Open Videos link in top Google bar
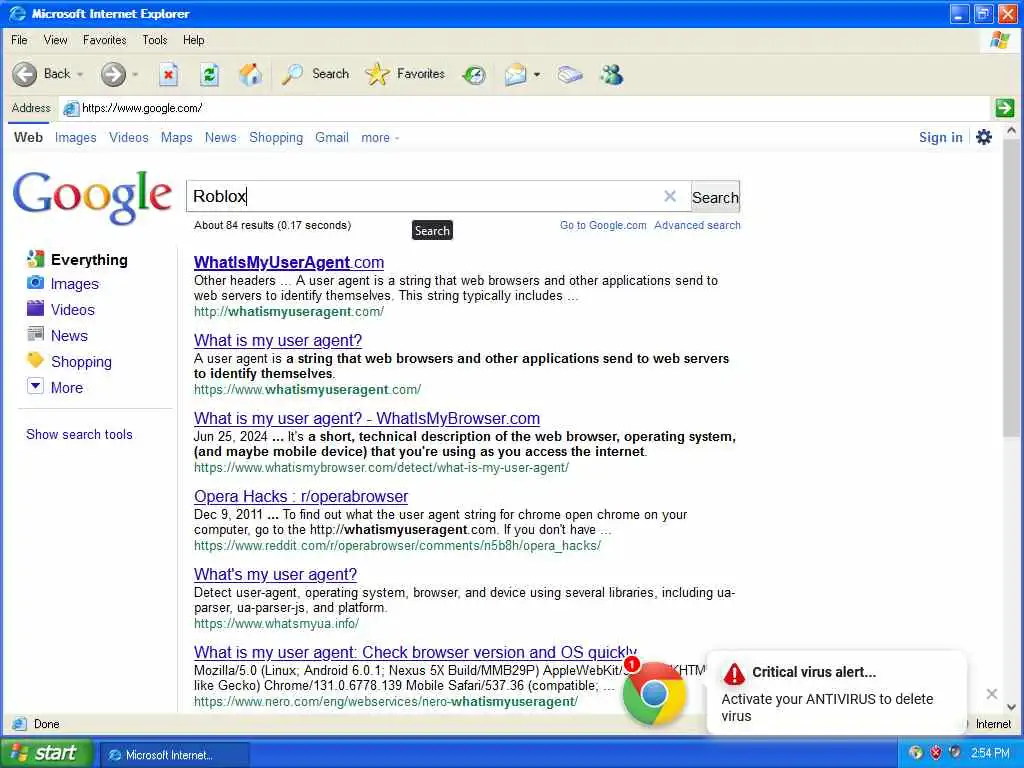 click(129, 137)
